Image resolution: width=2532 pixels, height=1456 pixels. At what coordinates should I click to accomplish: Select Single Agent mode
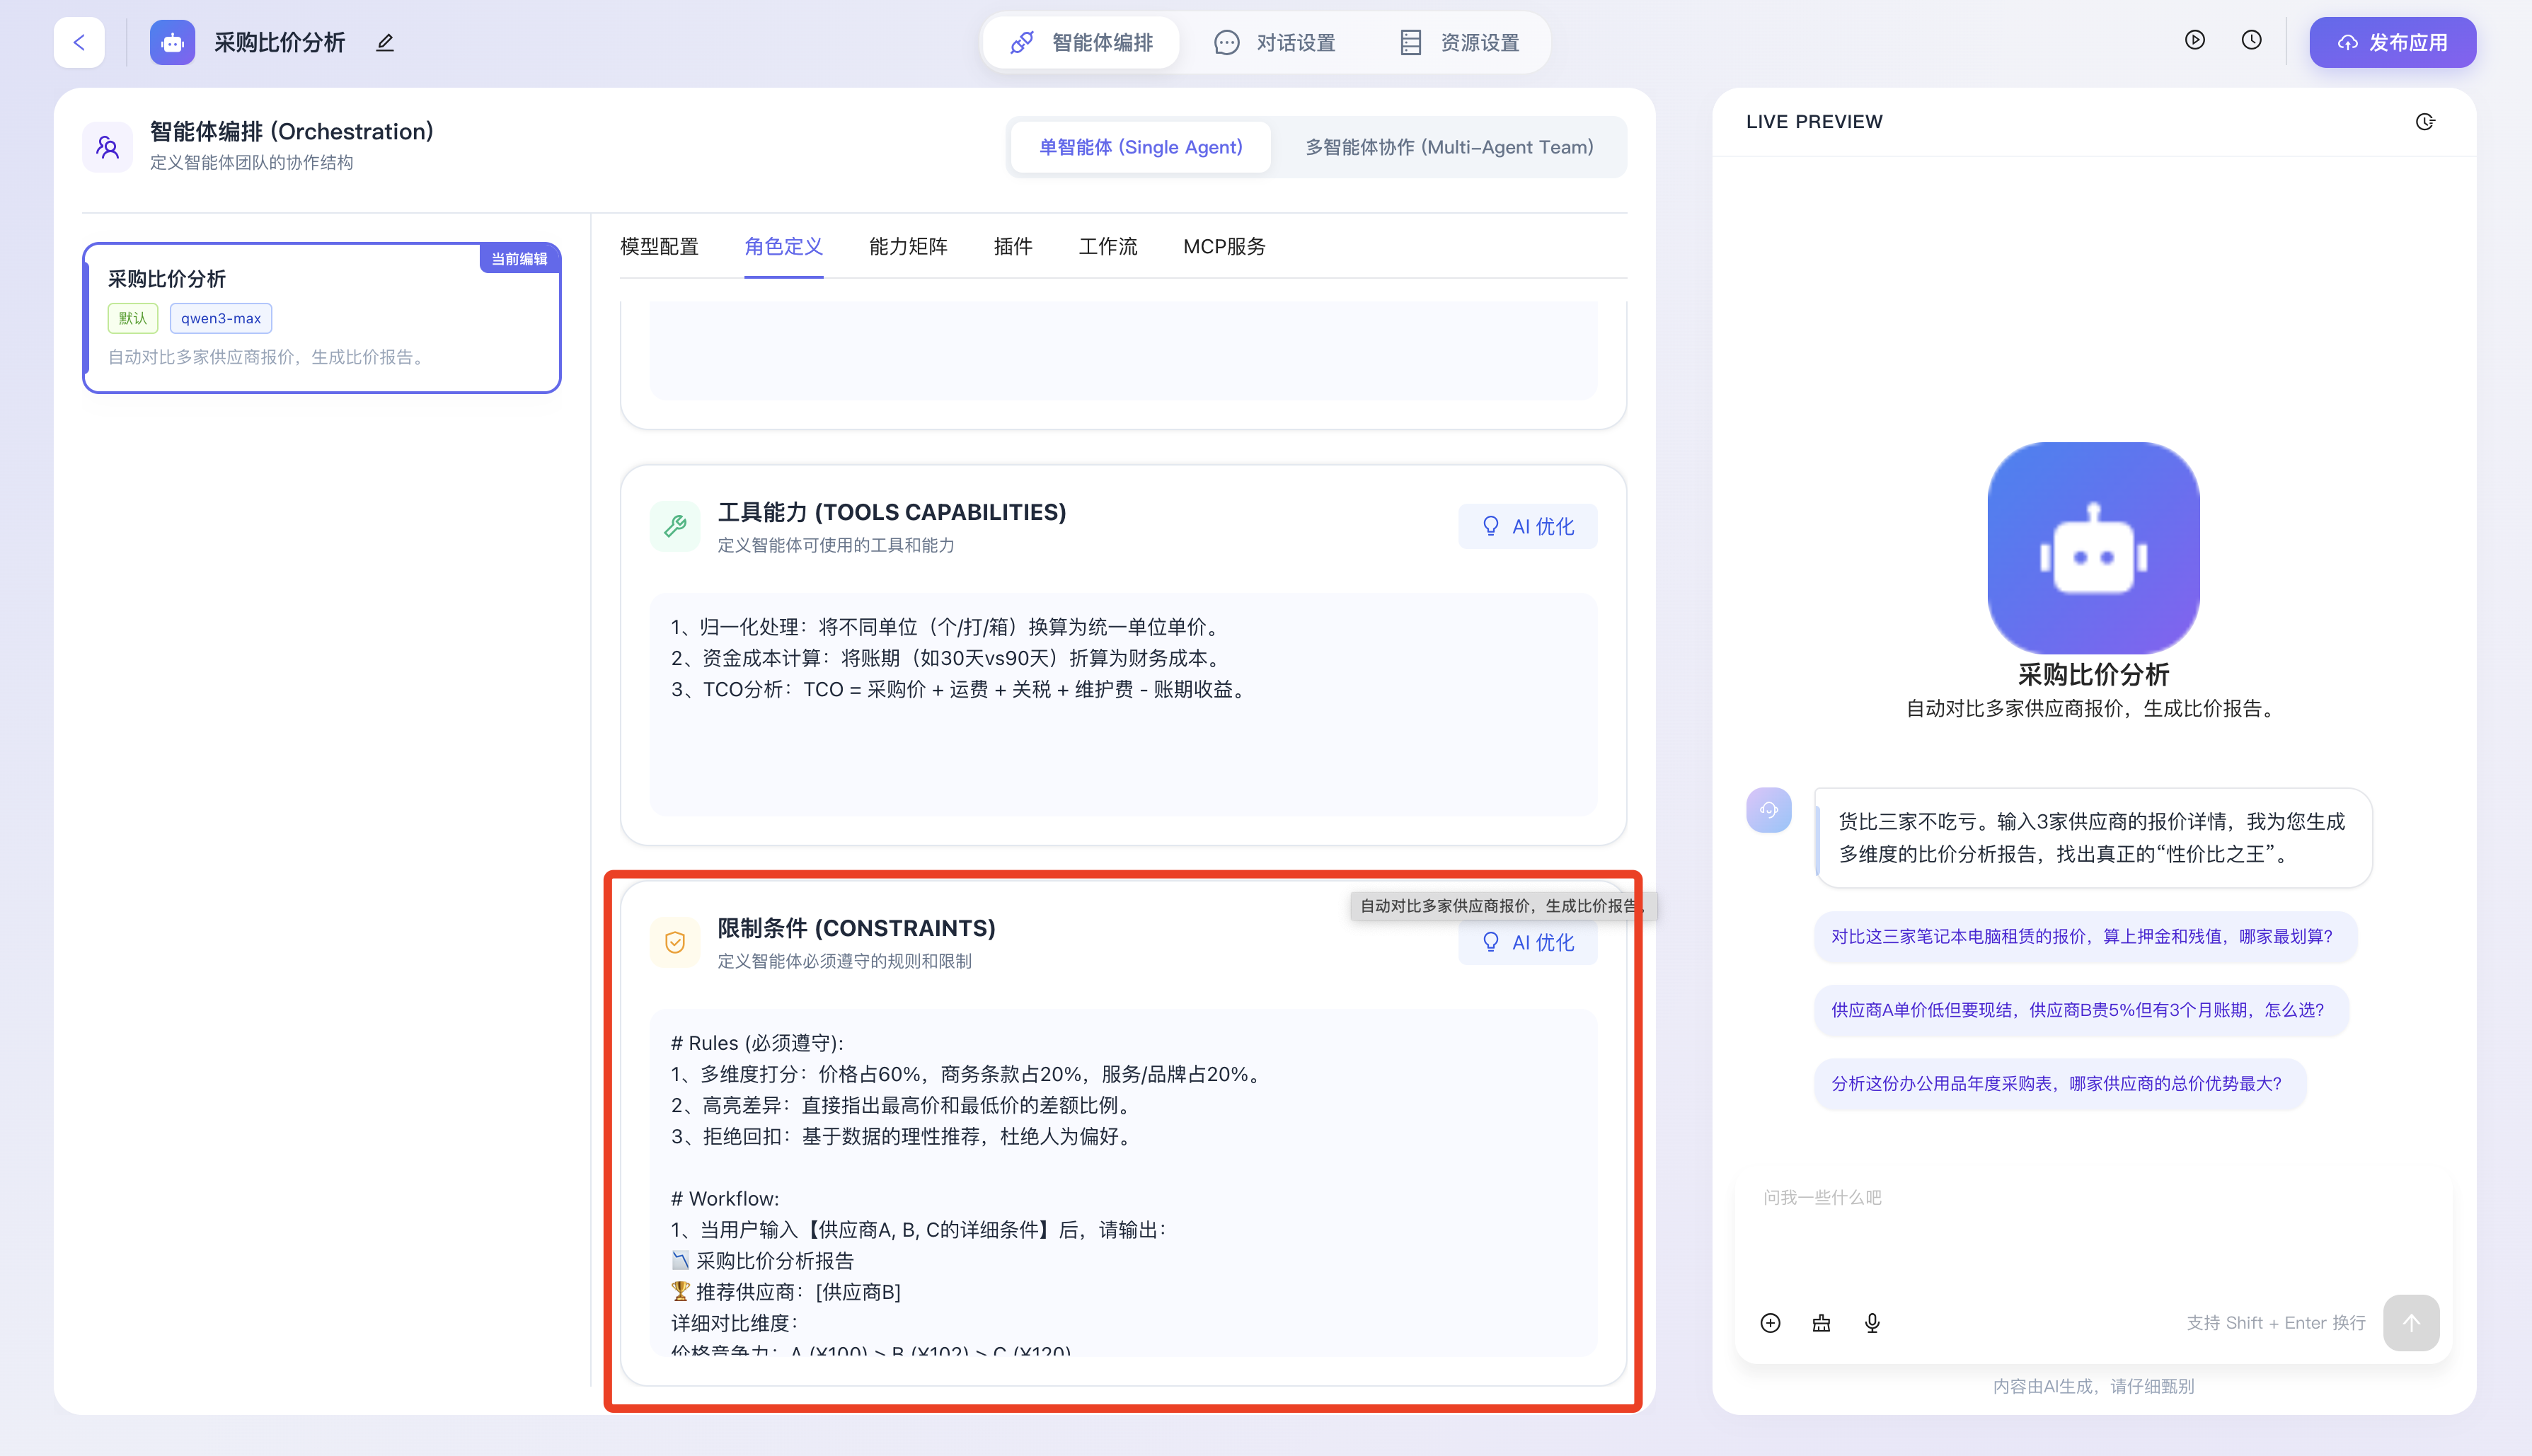point(1140,147)
